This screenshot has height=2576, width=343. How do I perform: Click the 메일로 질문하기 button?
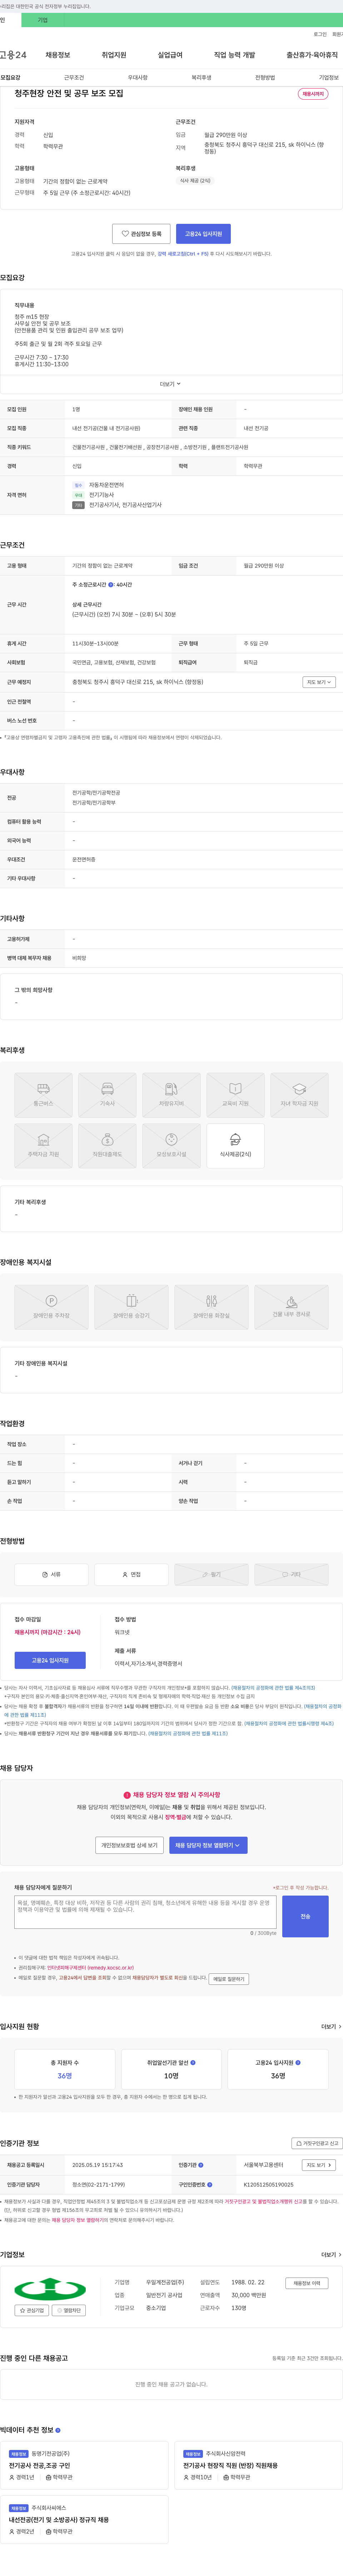click(x=229, y=1979)
